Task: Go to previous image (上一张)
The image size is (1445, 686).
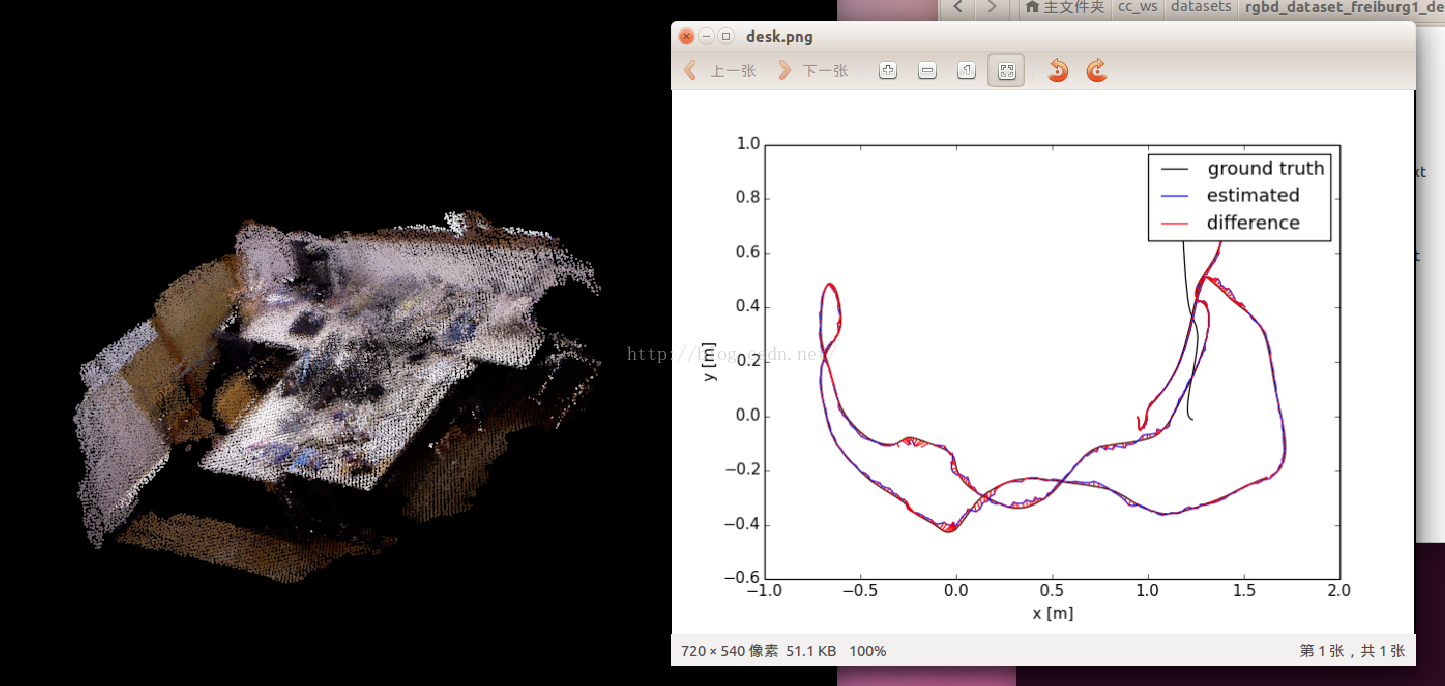Action: [x=720, y=71]
